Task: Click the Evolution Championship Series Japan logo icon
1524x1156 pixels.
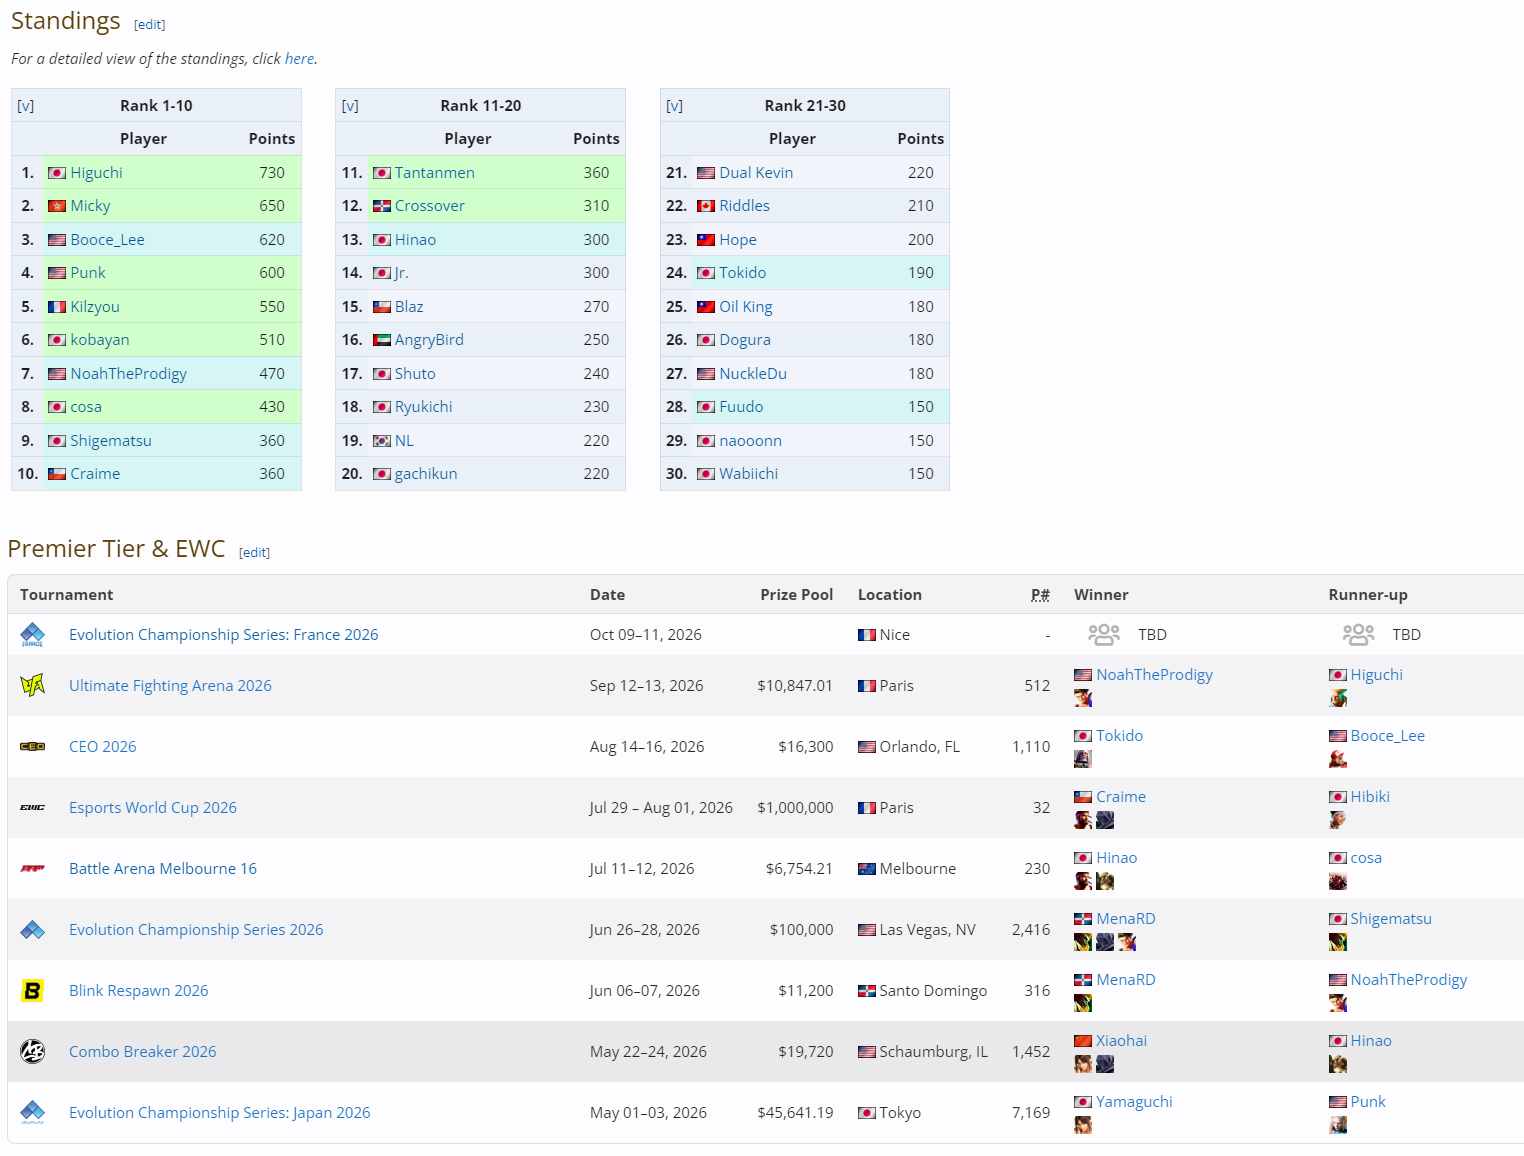Action: (32, 1112)
